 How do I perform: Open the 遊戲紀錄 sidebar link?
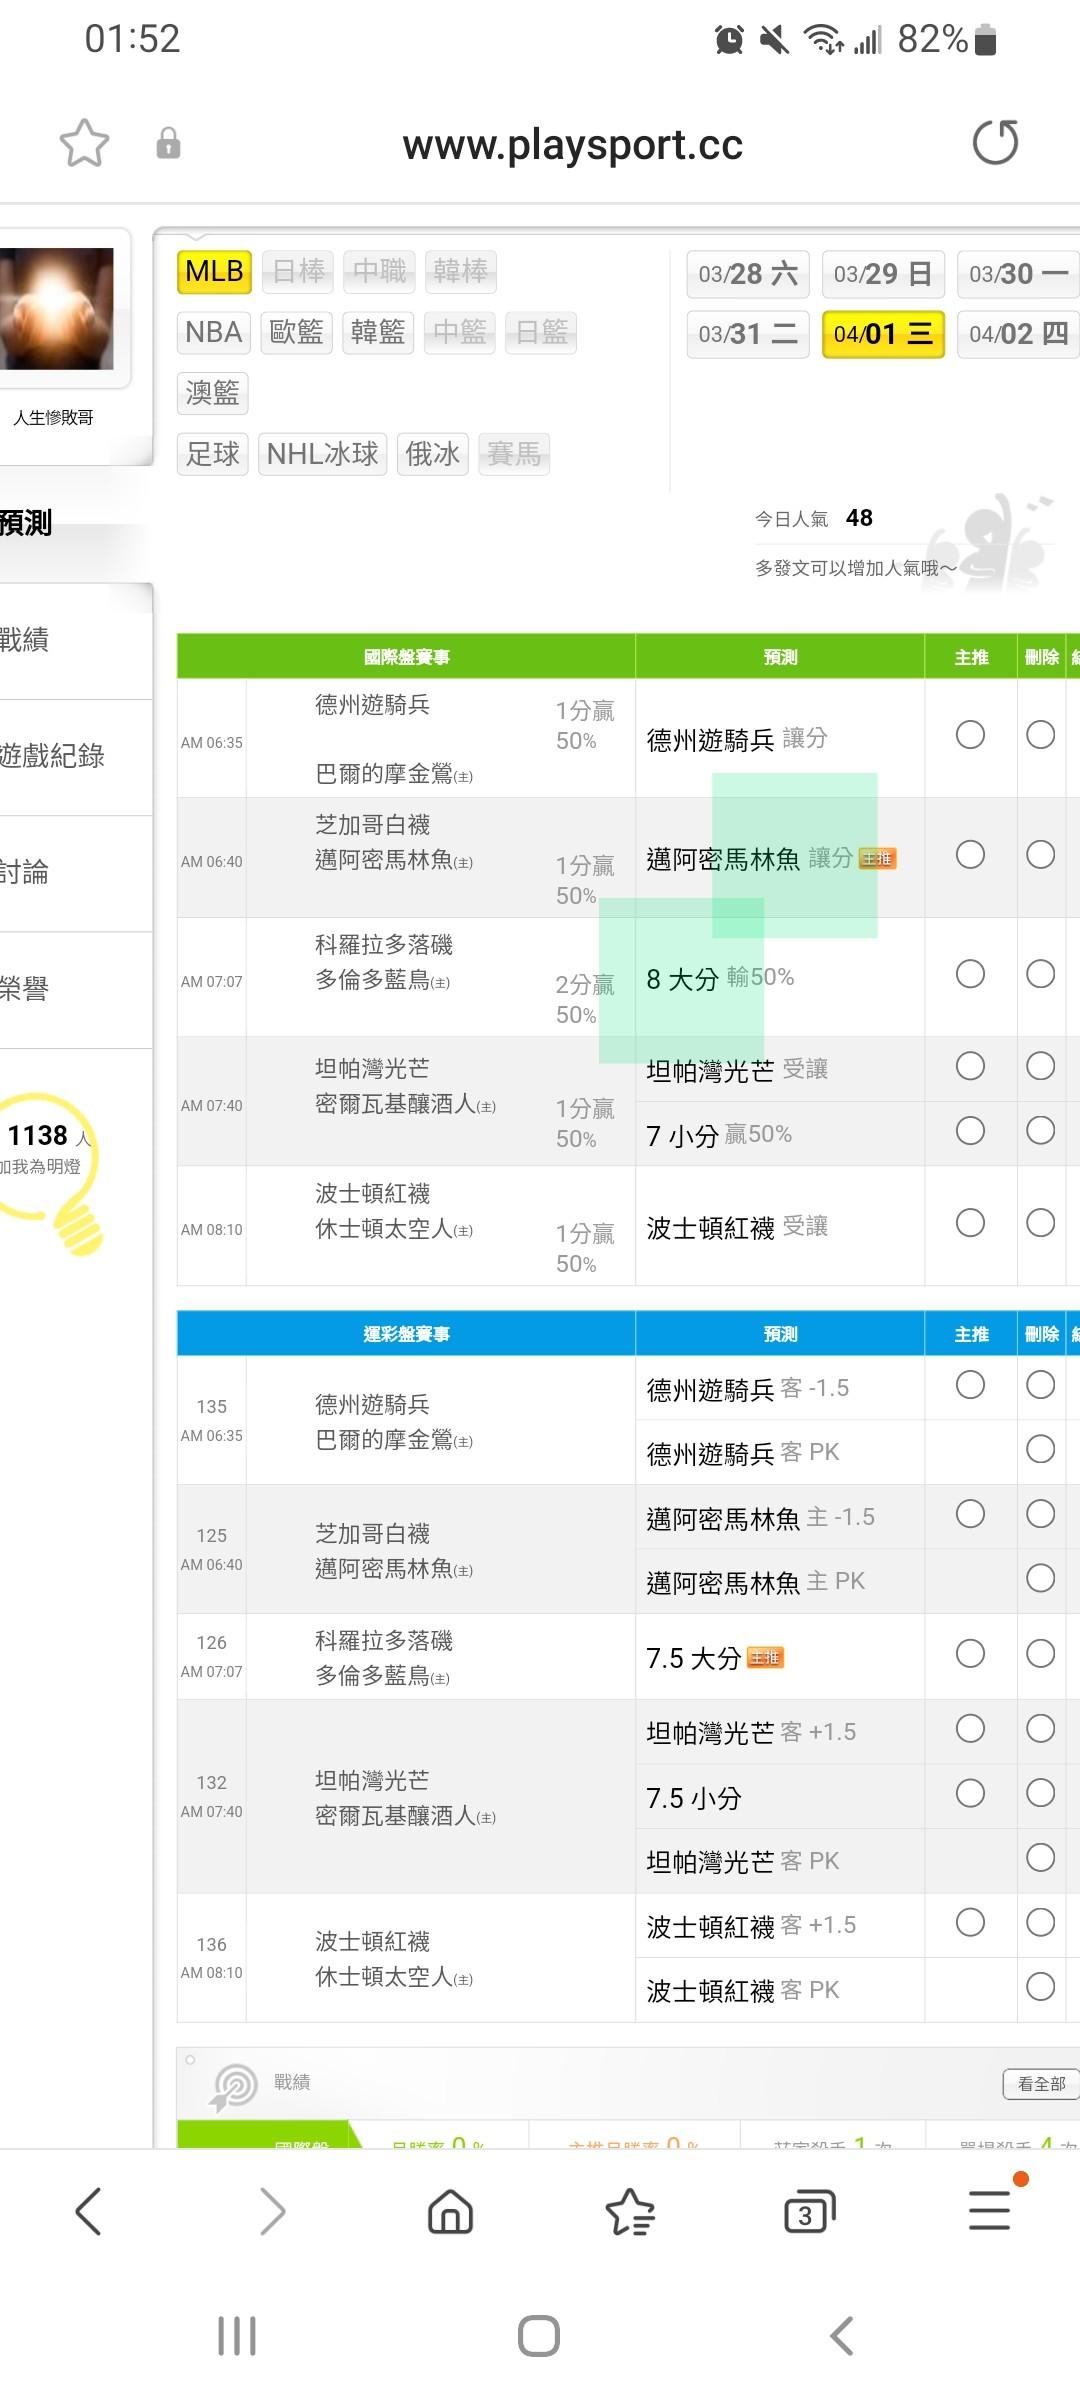click(x=55, y=756)
